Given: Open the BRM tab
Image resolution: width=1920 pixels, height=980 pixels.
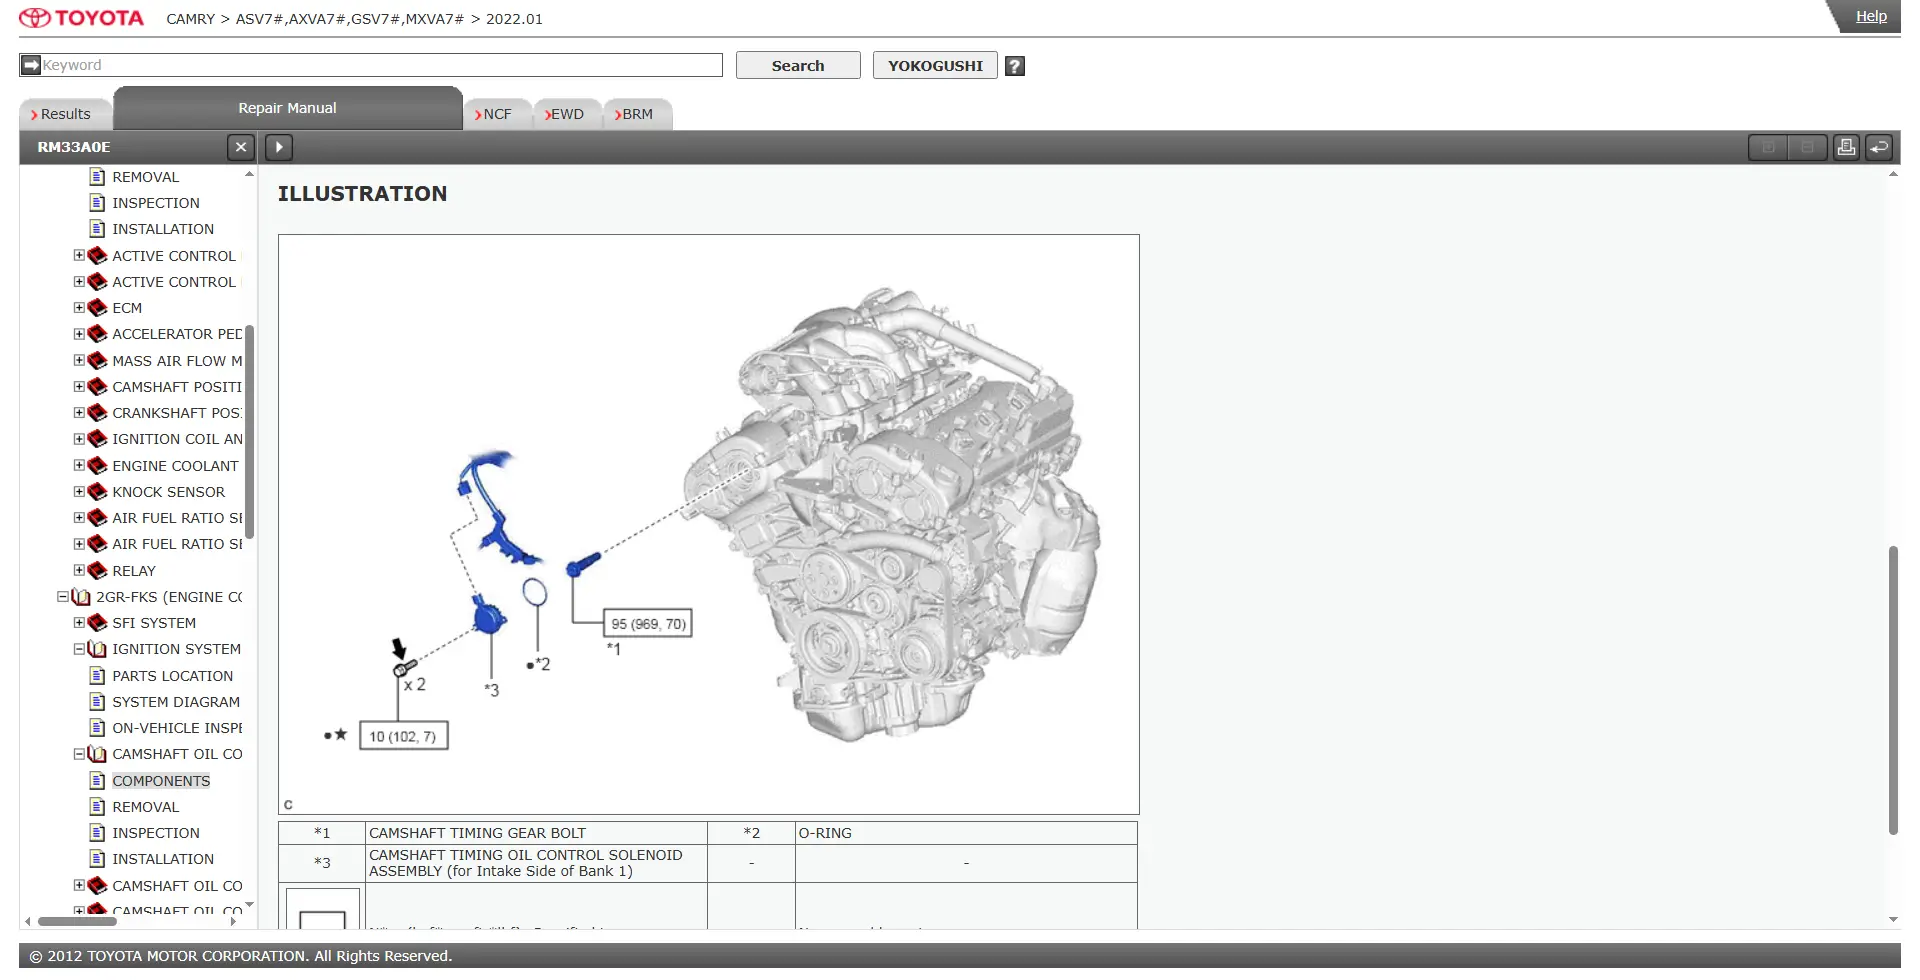Looking at the screenshot, I should point(636,114).
